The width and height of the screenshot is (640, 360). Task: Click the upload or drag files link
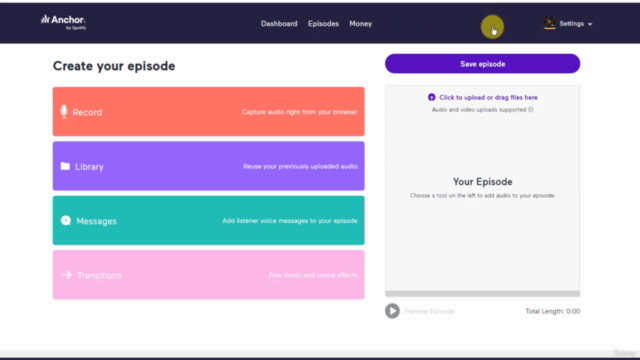coord(488,98)
